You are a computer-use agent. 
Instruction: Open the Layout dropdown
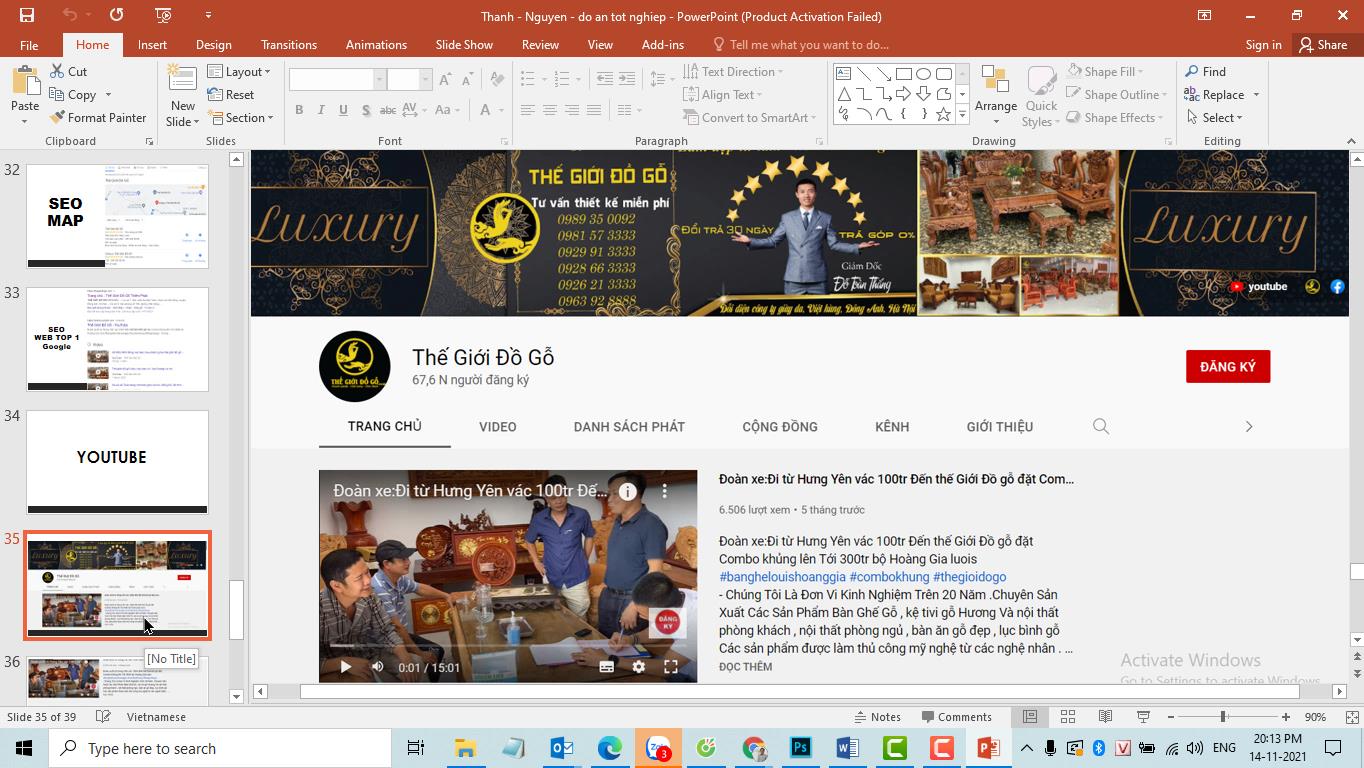coord(239,71)
